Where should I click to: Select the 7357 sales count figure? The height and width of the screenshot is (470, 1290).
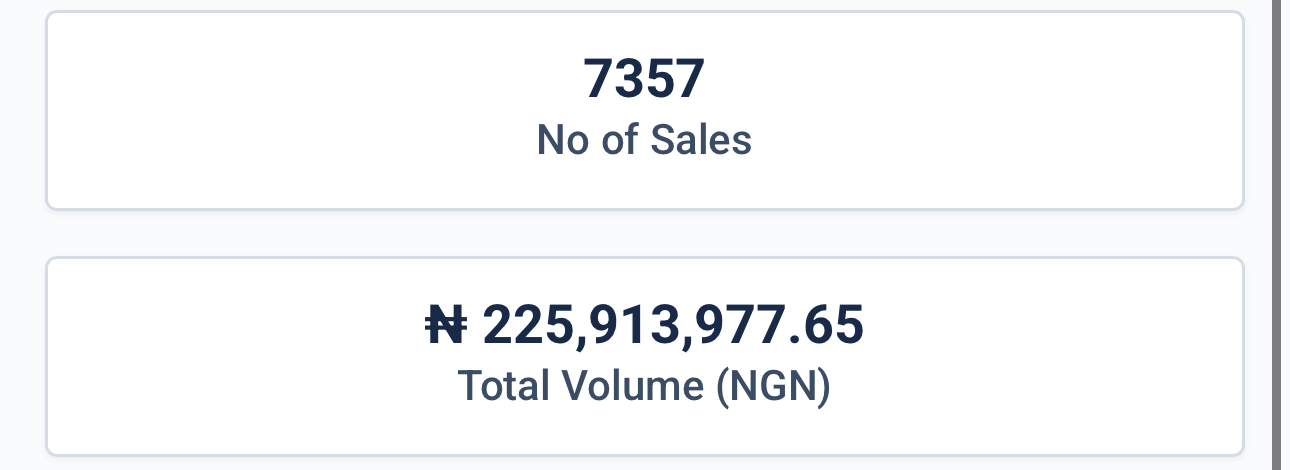click(x=644, y=79)
